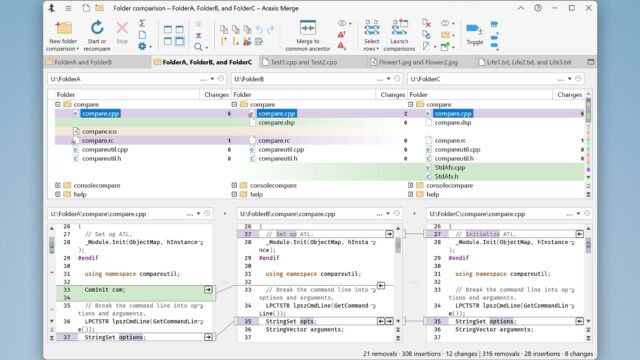
Task: Click New folder comparison button
Action: tap(63, 36)
